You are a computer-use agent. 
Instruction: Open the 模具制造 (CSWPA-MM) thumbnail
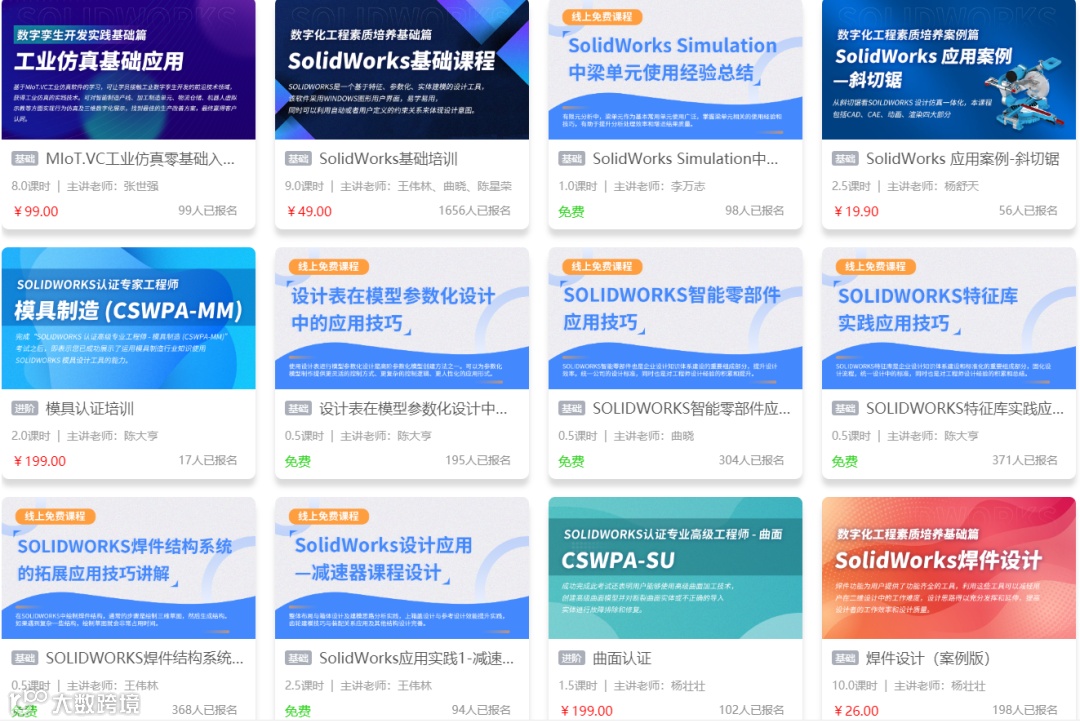click(129, 318)
